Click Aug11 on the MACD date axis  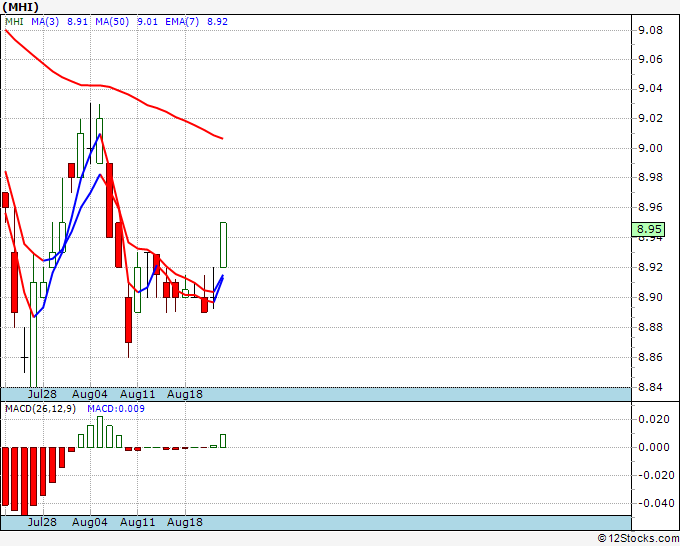pyautogui.click(x=137, y=522)
